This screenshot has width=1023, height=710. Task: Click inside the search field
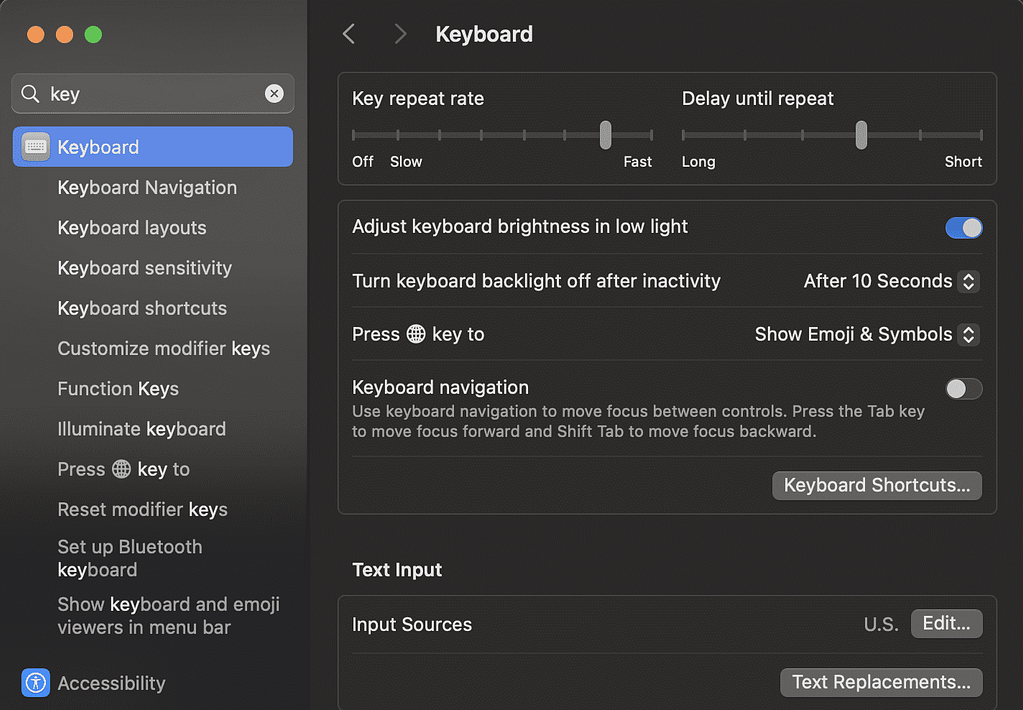coord(150,94)
